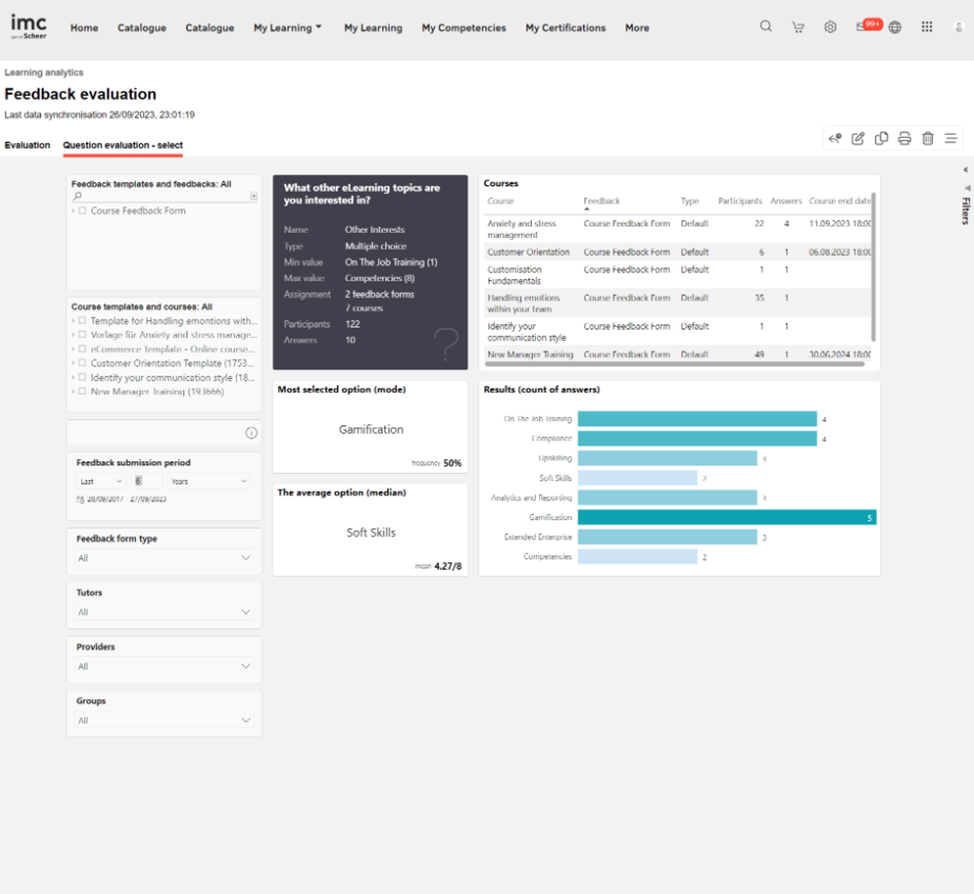Click the print report icon

(x=904, y=139)
